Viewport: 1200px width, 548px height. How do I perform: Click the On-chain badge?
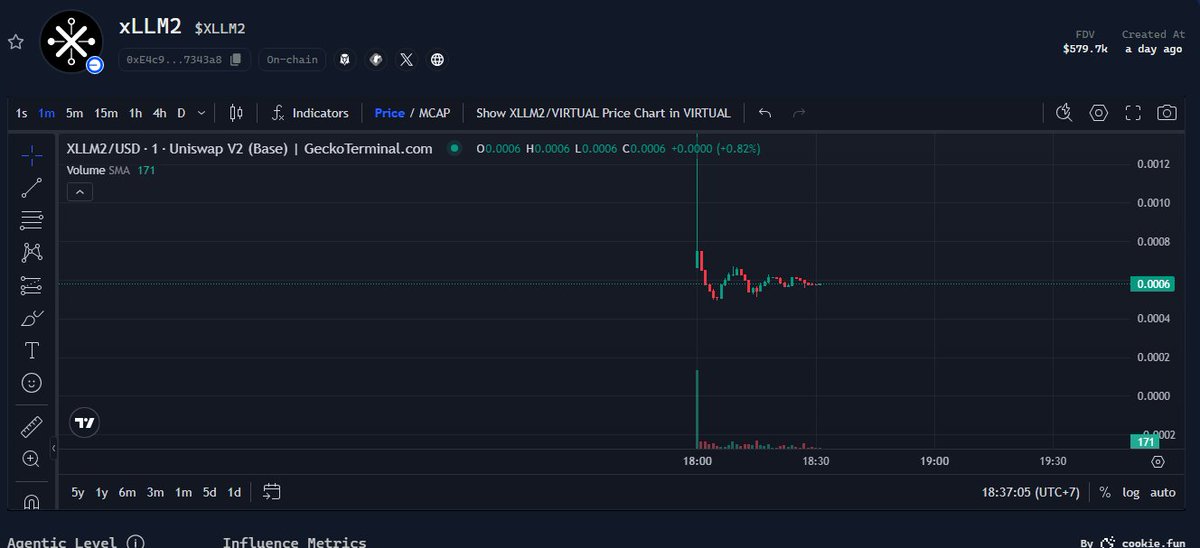coord(291,60)
